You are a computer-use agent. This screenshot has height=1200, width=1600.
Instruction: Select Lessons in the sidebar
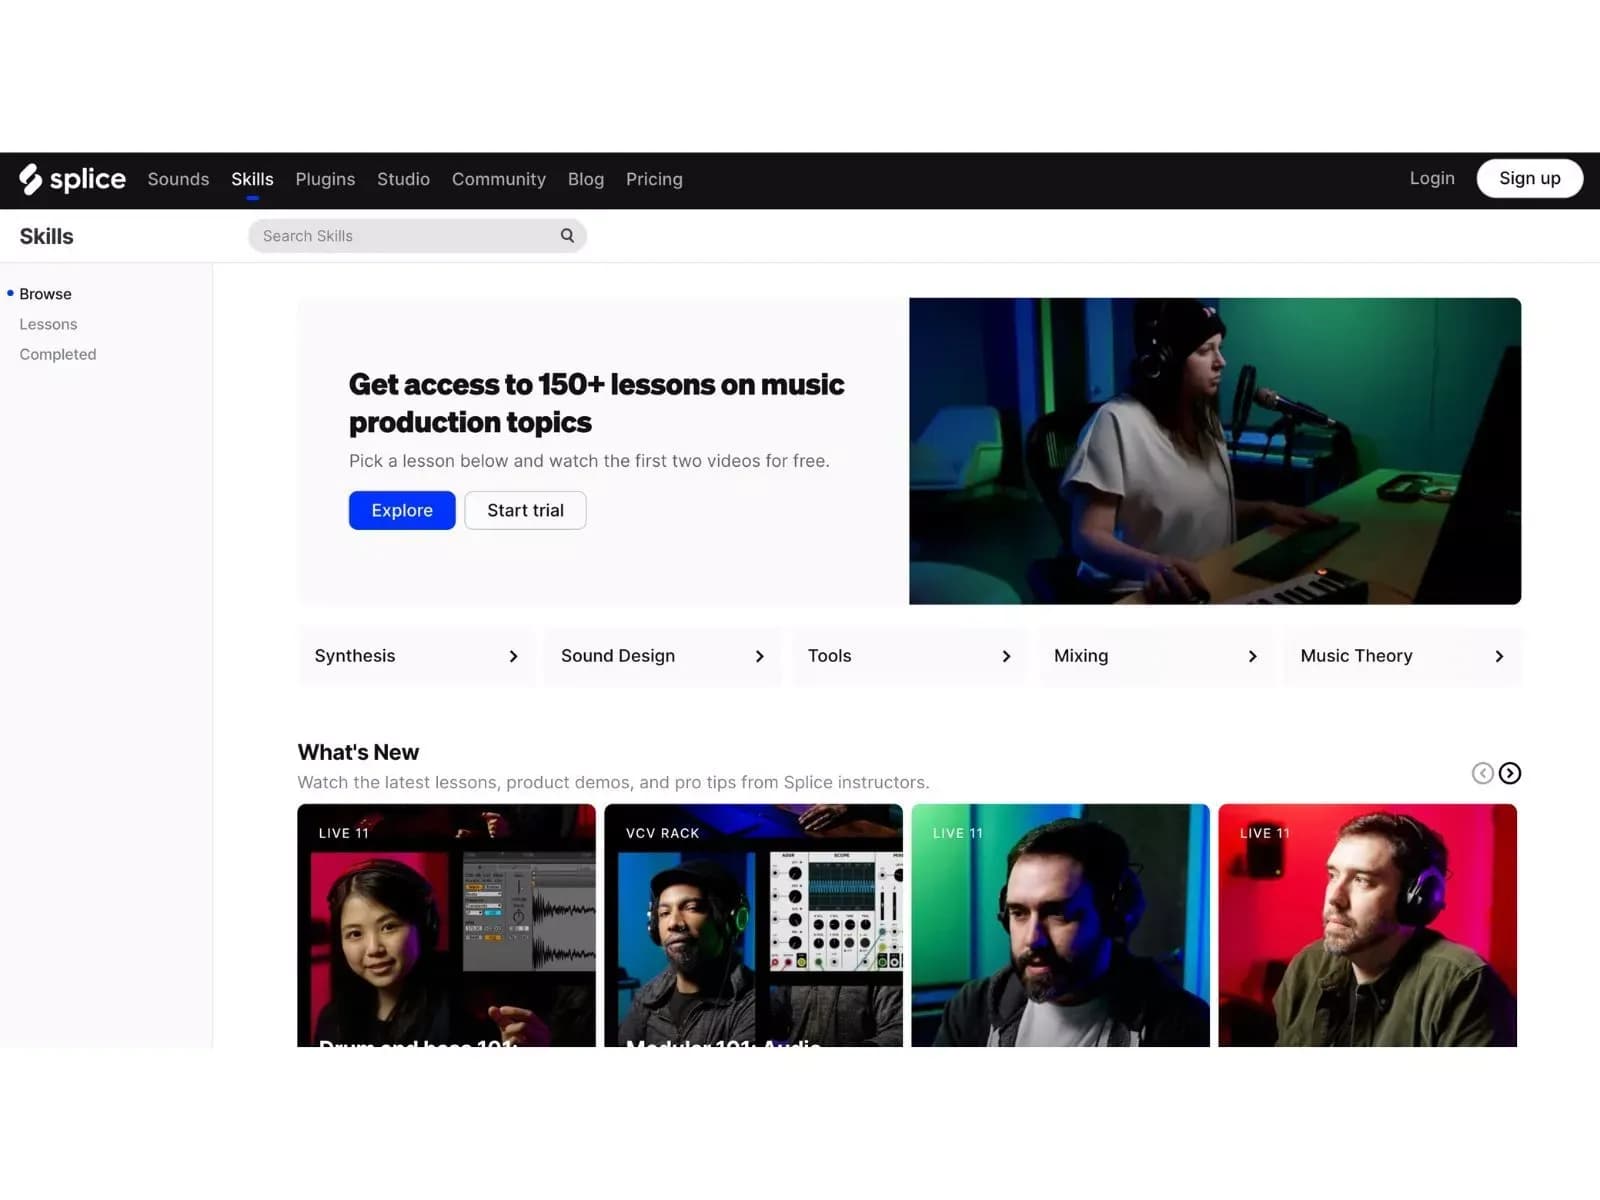point(48,324)
